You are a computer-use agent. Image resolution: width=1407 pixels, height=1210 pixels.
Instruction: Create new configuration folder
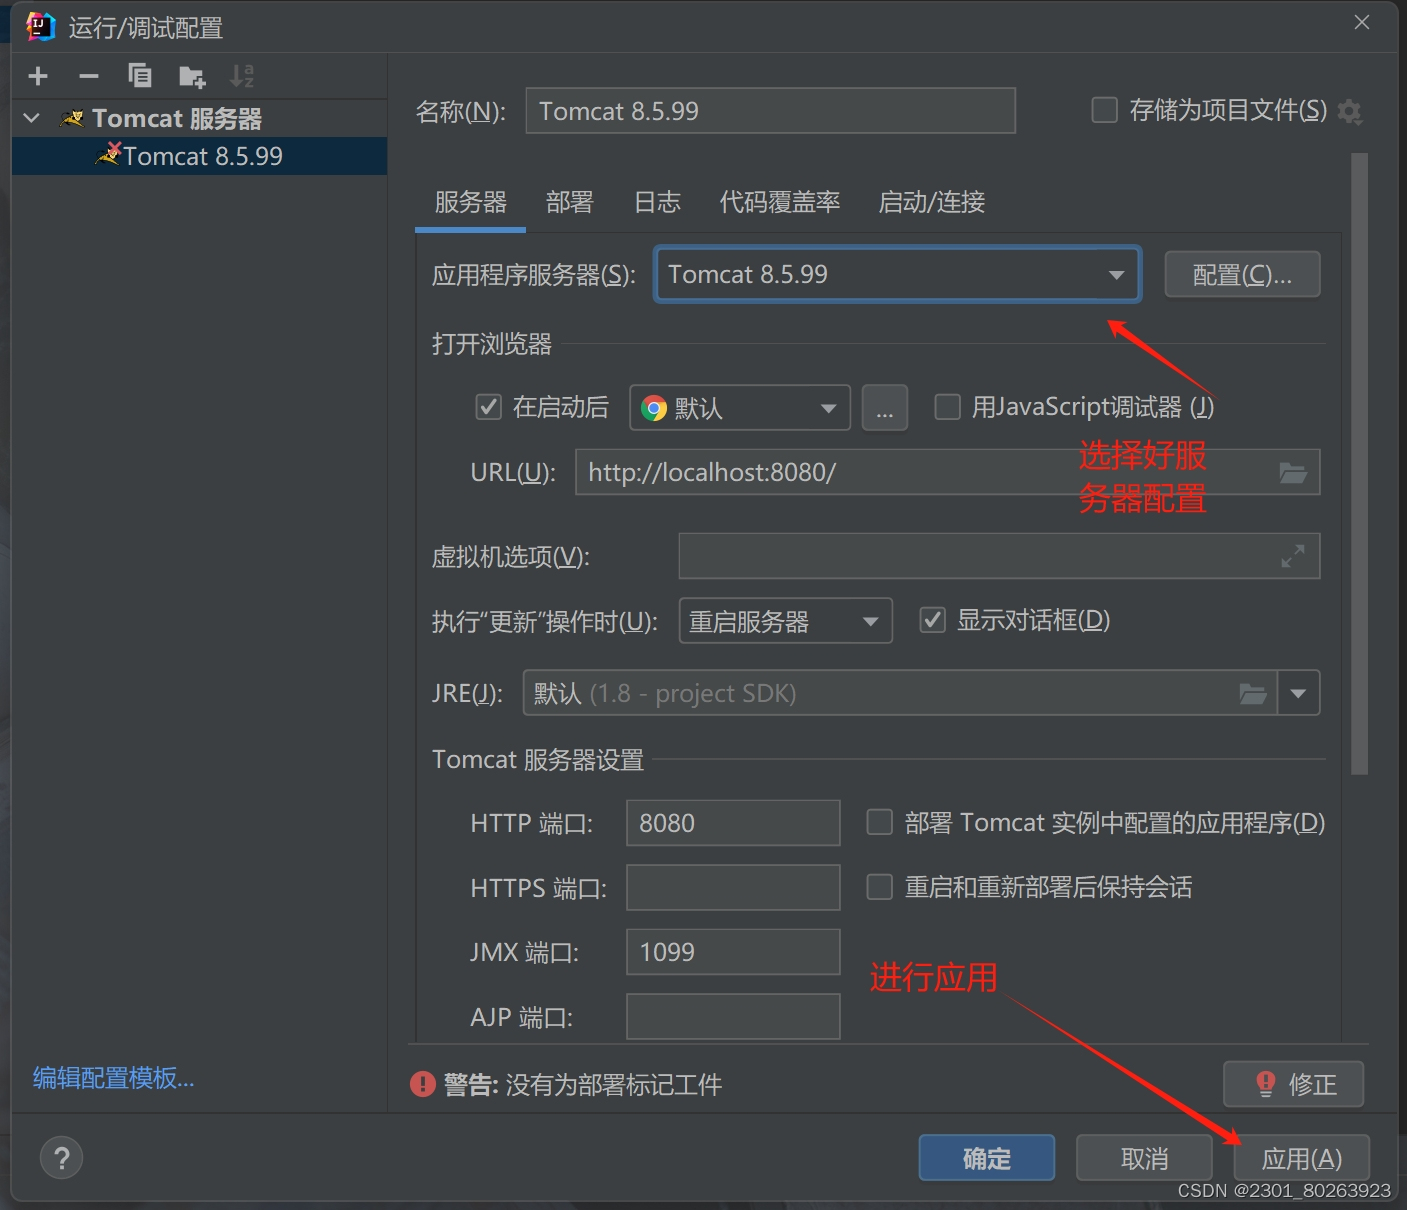(x=192, y=76)
